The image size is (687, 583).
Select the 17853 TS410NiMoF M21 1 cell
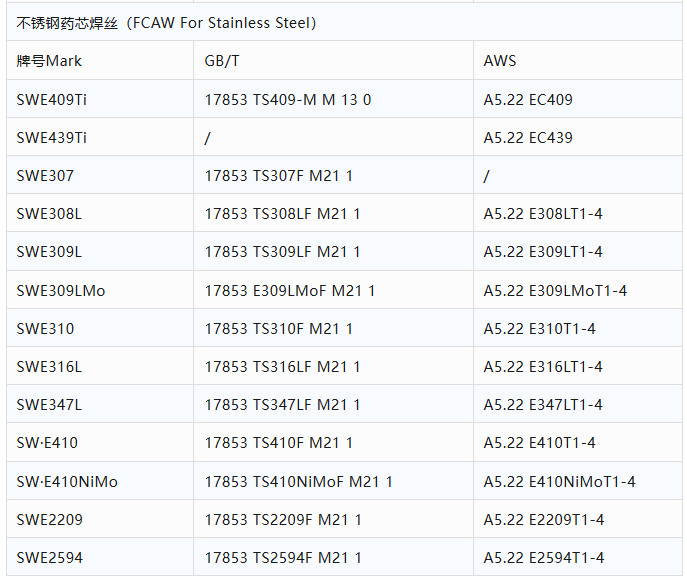(x=299, y=482)
